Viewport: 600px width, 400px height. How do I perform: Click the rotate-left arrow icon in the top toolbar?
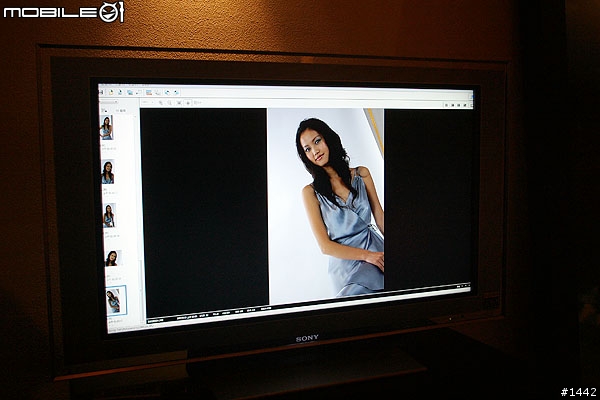(167, 92)
